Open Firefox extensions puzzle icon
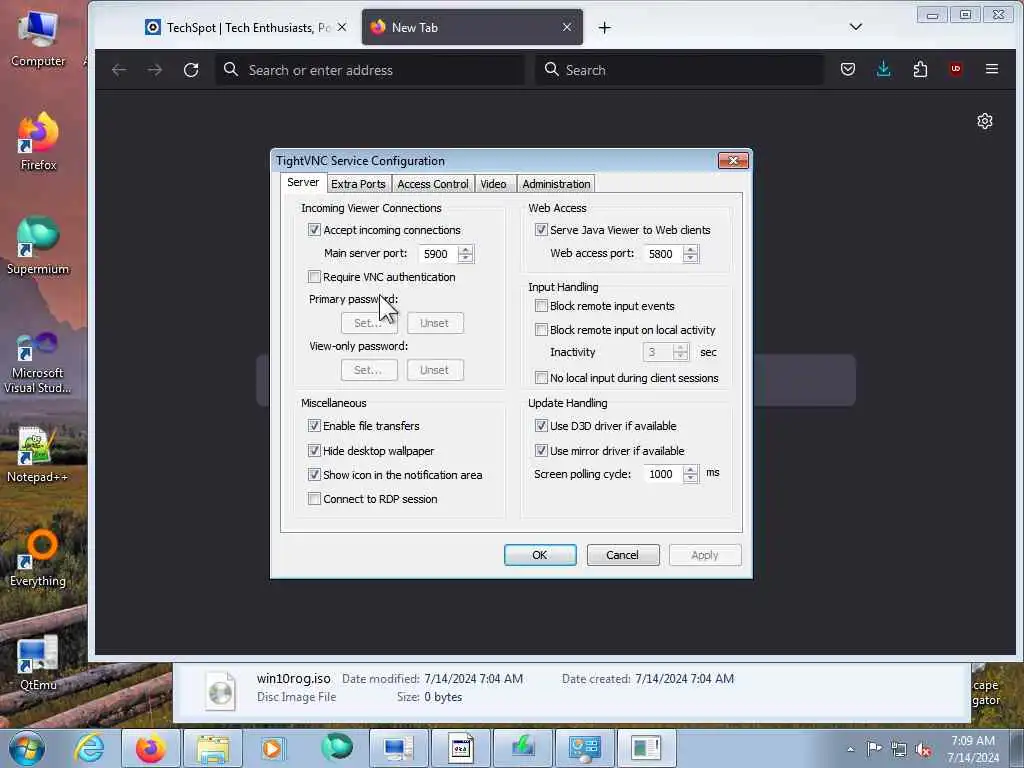1024x768 pixels. pos(920,69)
